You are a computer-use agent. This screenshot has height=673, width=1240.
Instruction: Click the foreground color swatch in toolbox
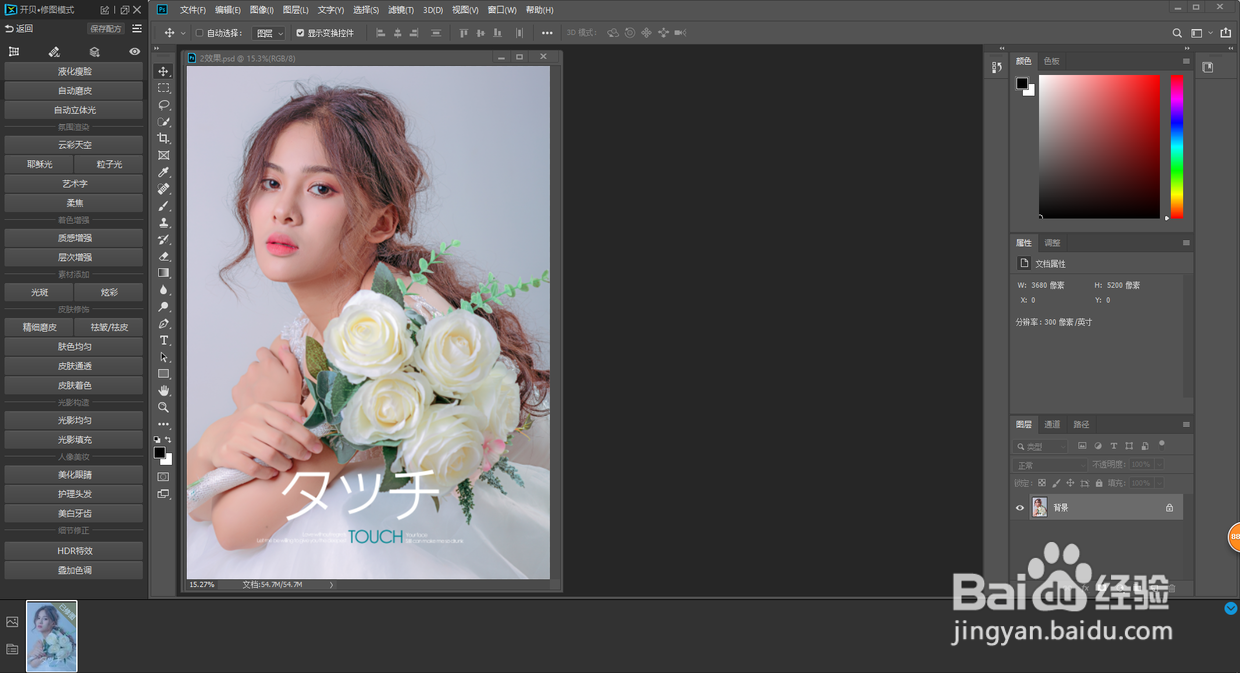159,453
